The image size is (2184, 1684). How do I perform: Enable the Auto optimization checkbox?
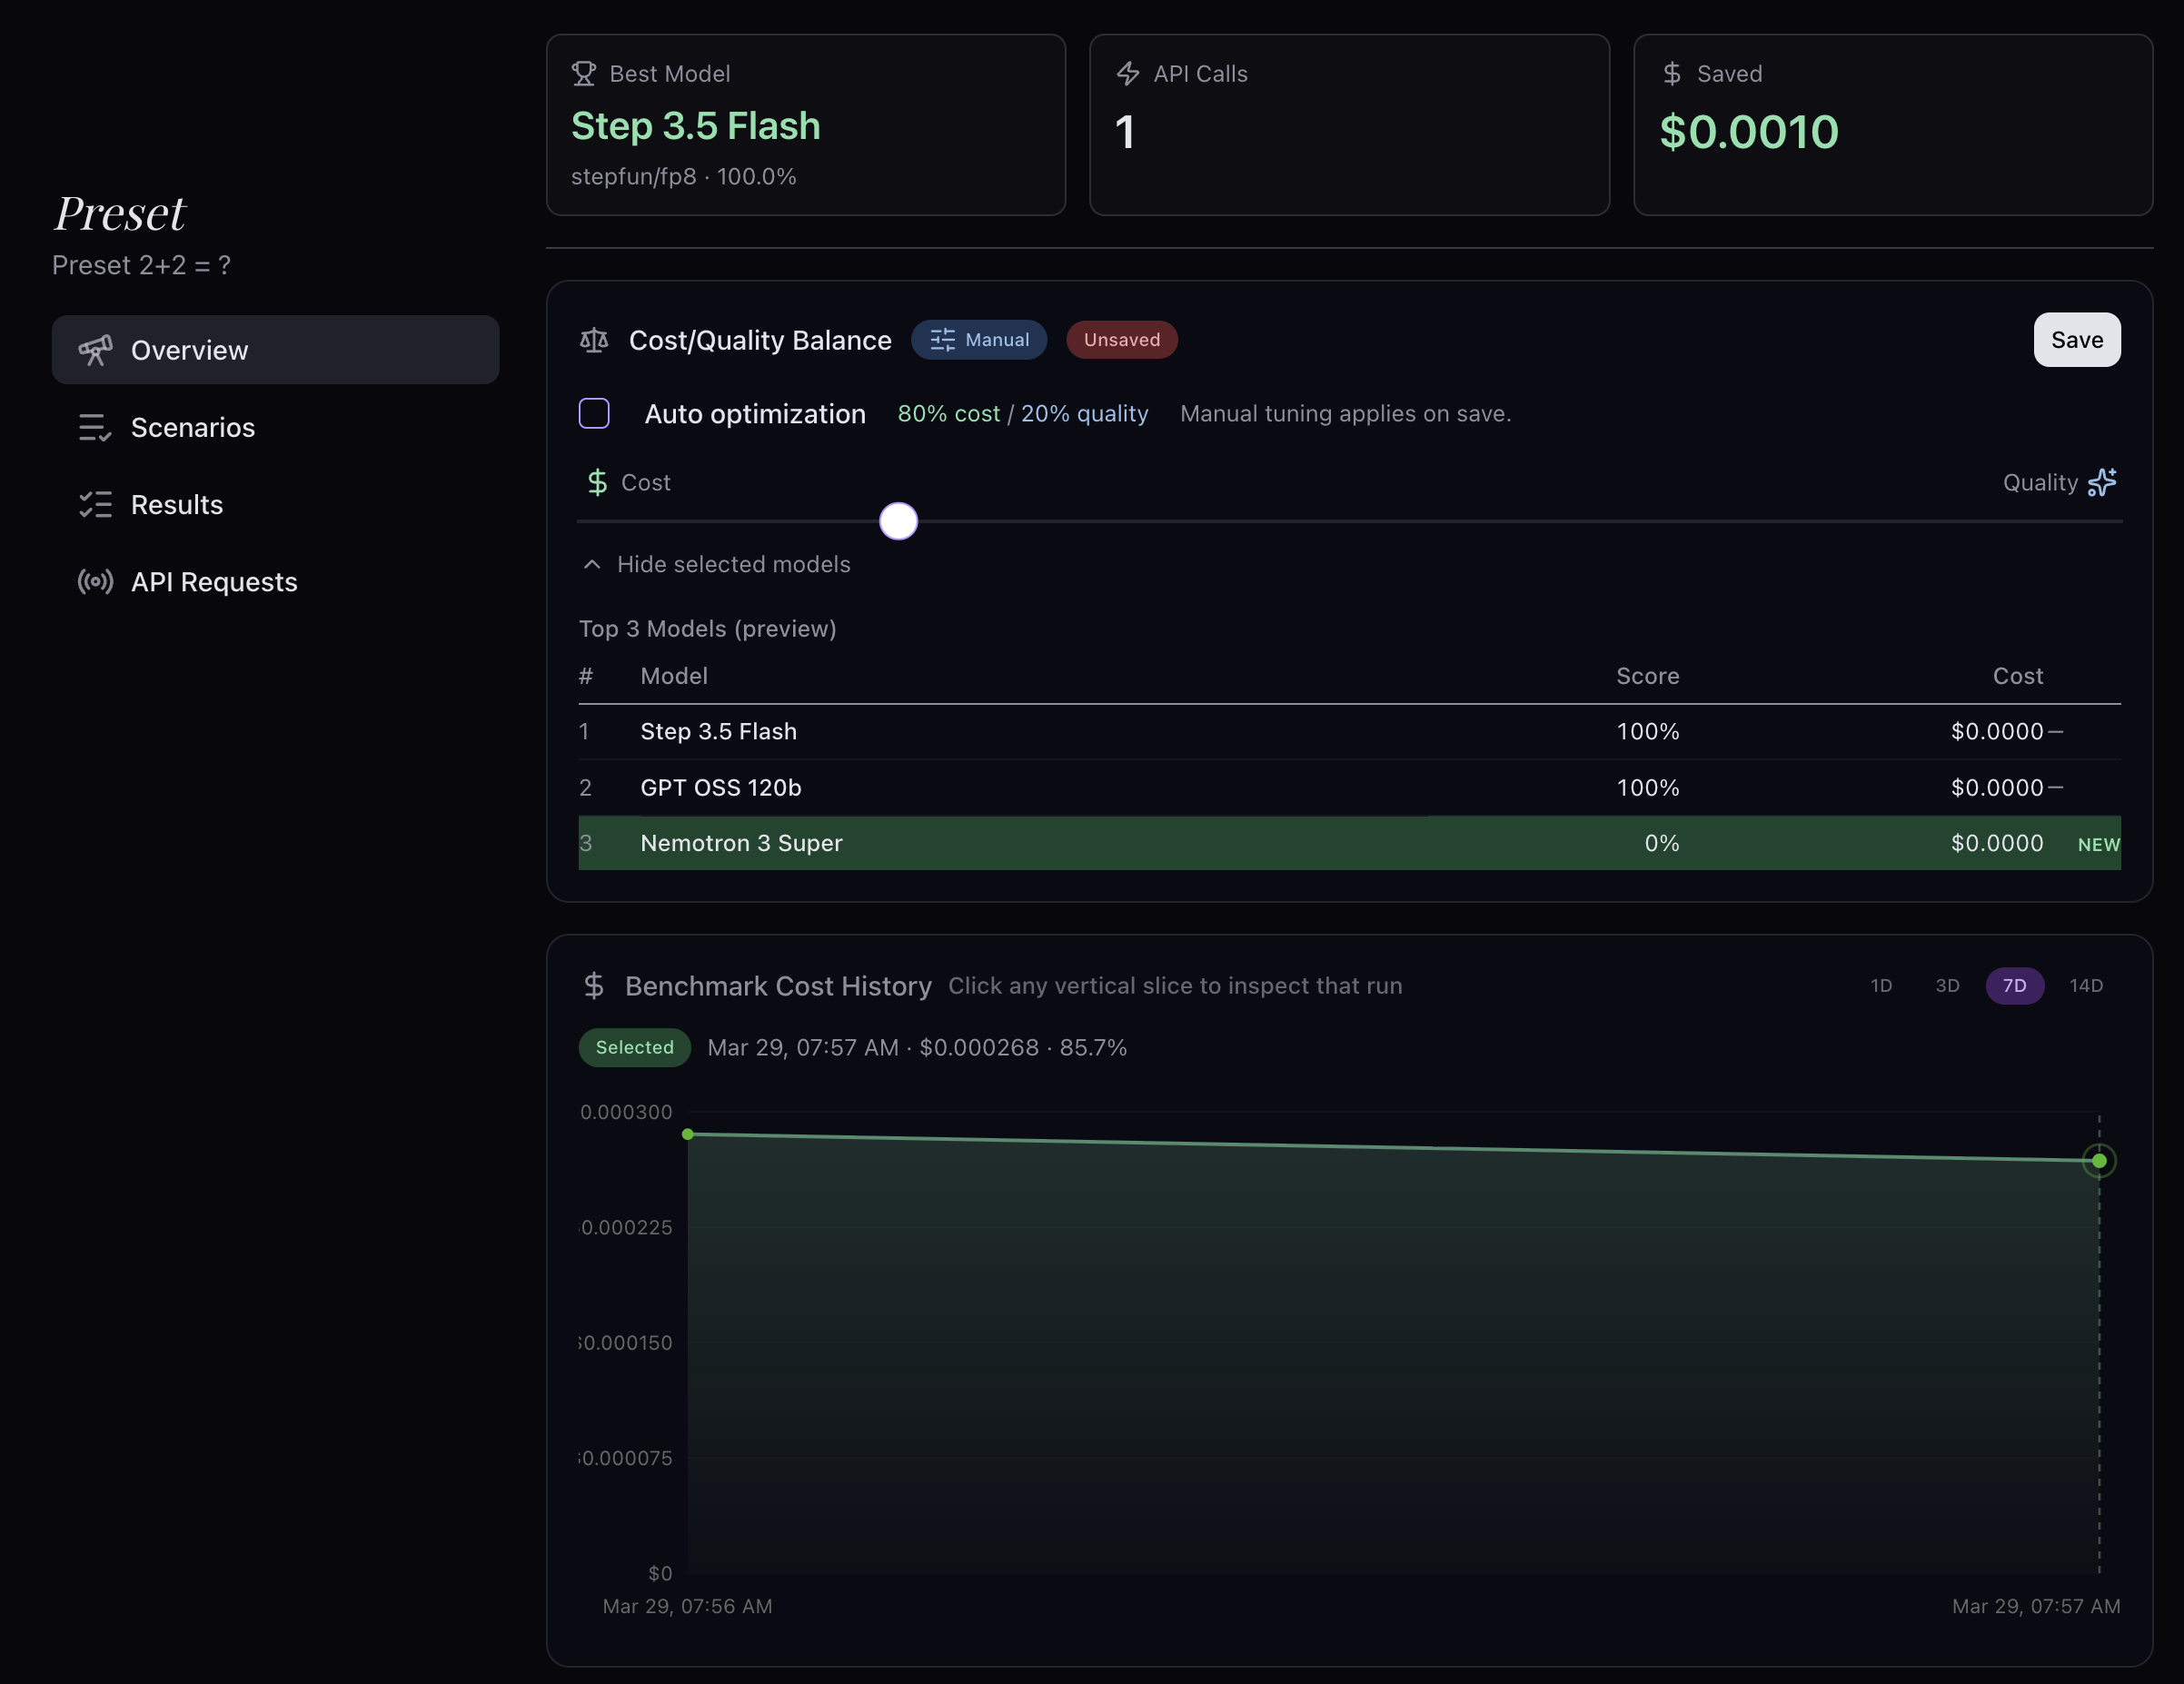click(x=594, y=413)
